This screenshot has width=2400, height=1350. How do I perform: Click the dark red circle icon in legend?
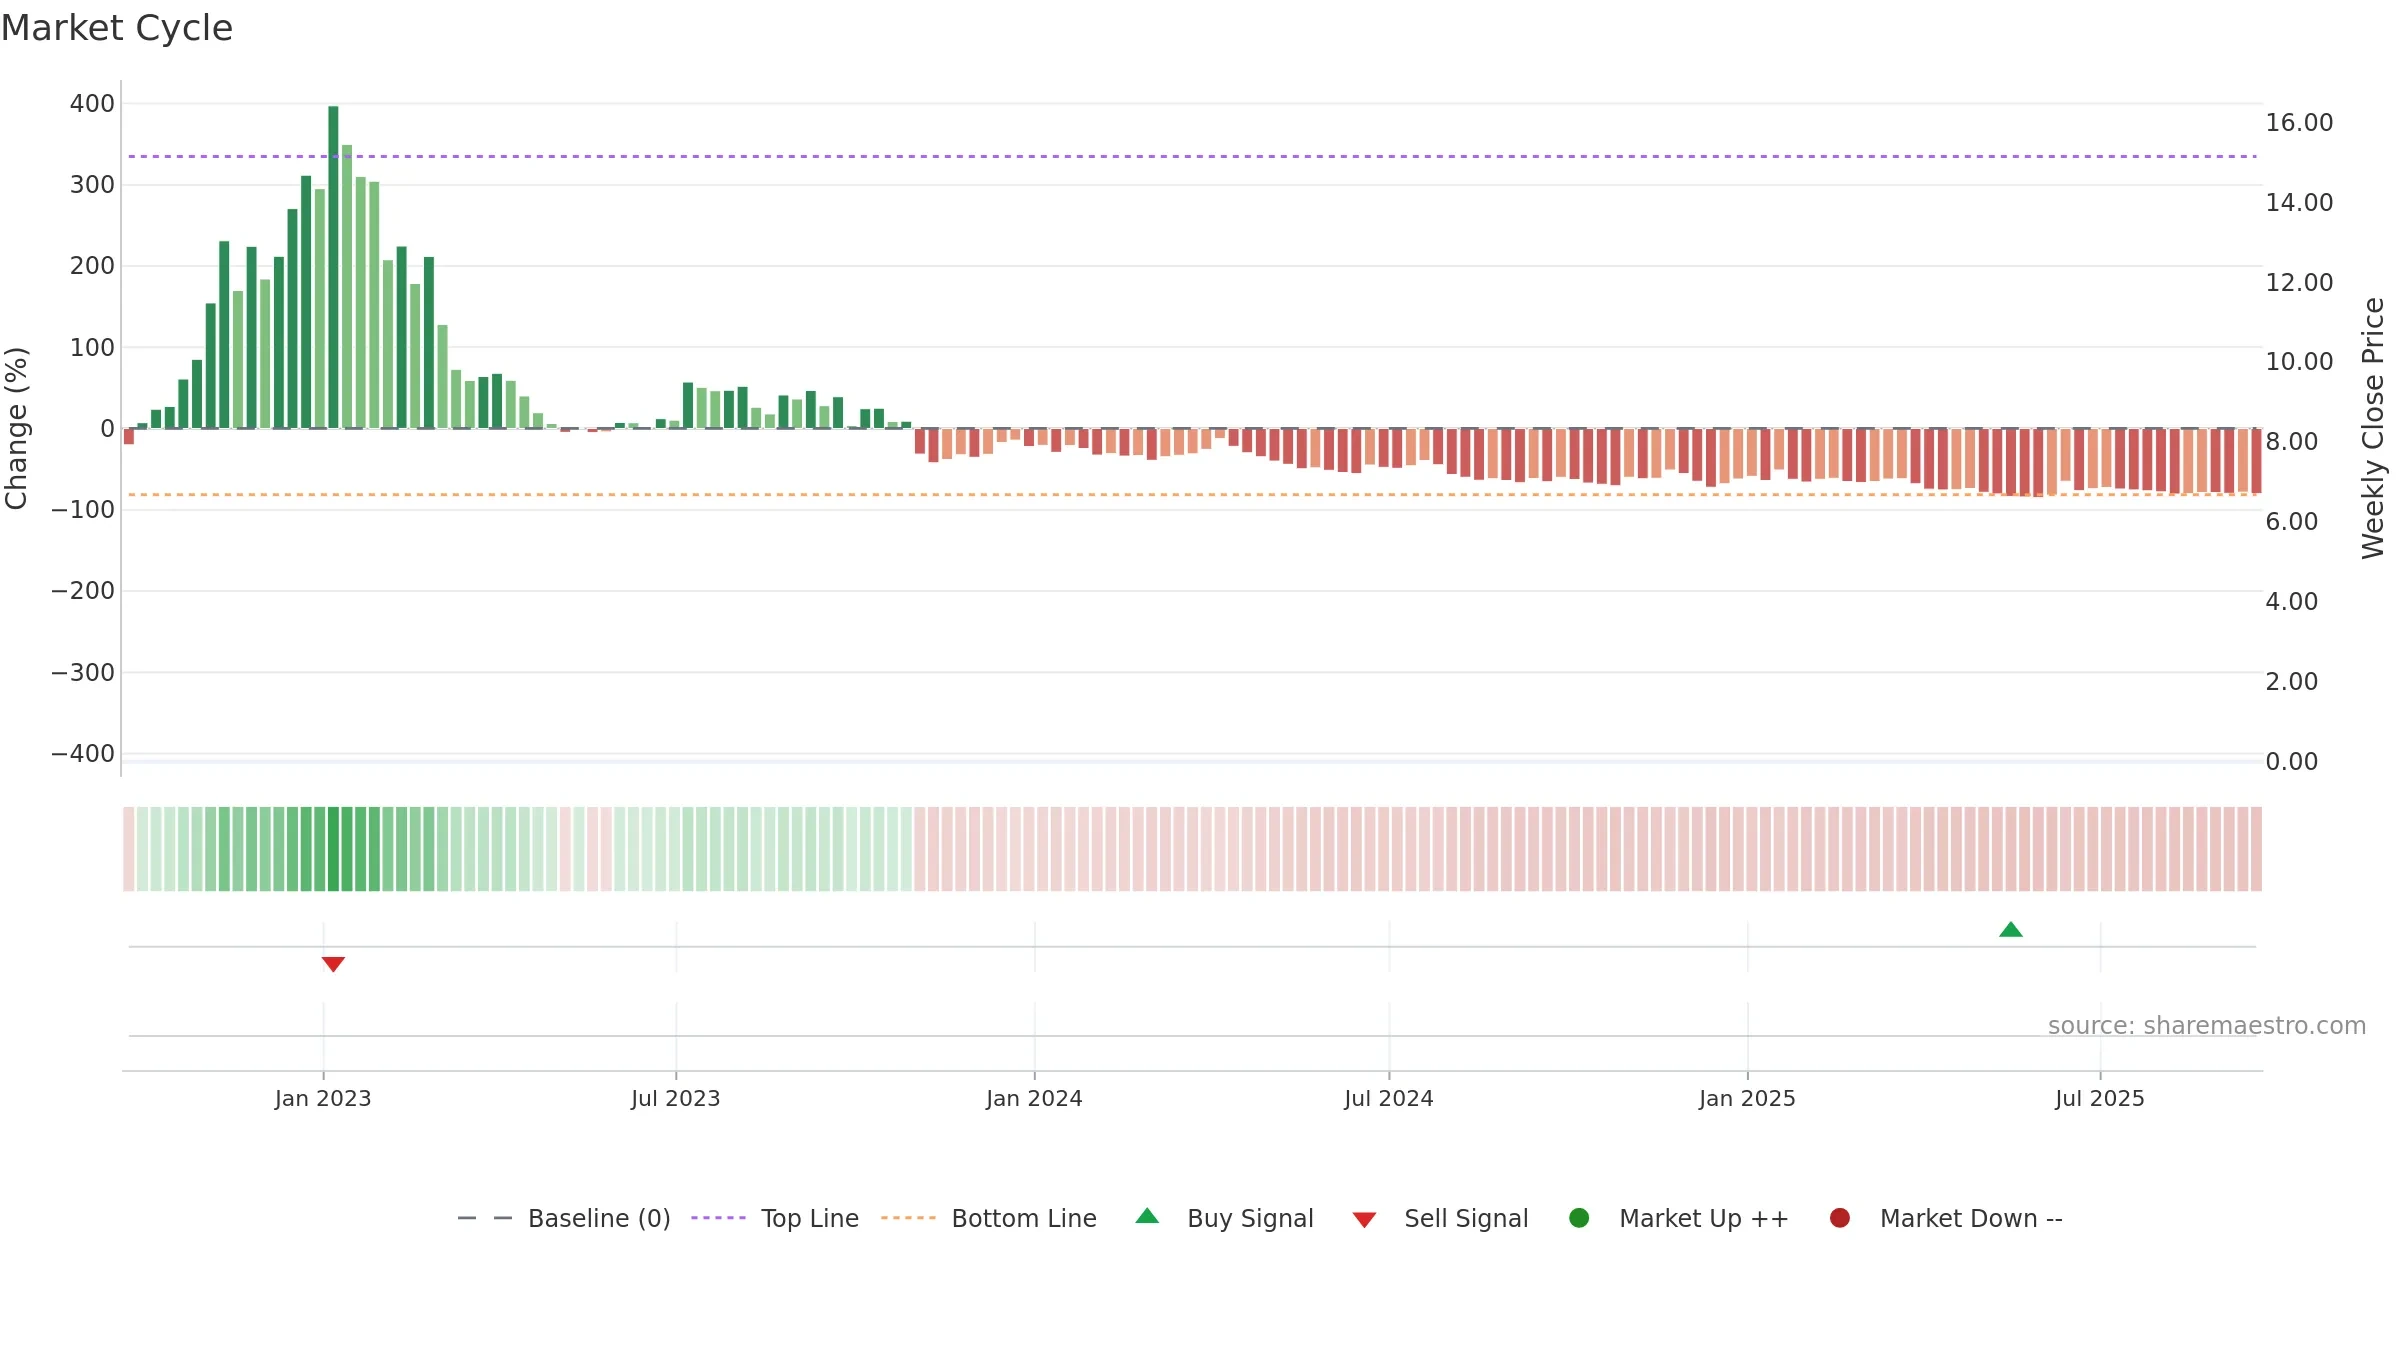point(1839,1218)
